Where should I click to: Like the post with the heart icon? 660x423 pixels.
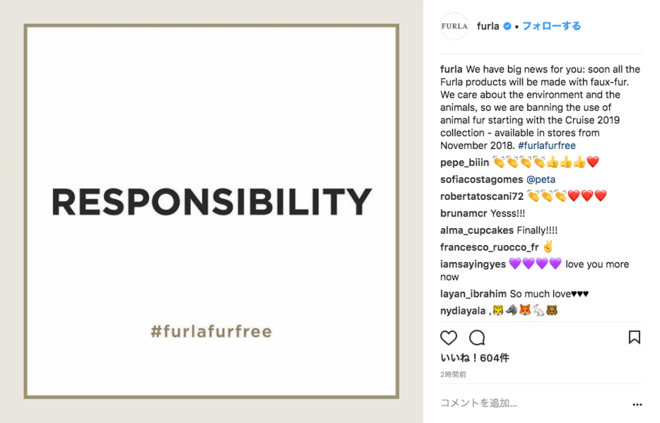coord(448,338)
